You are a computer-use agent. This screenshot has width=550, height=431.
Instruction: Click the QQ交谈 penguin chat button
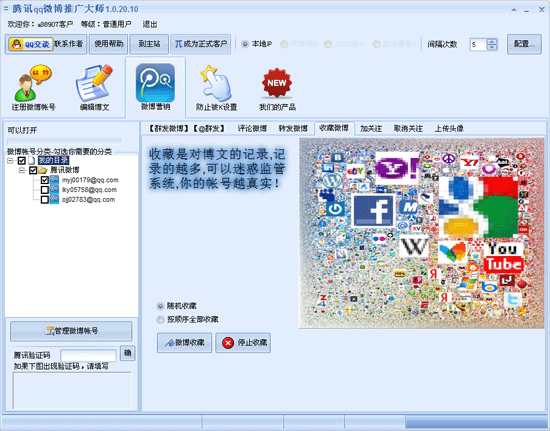(x=31, y=44)
